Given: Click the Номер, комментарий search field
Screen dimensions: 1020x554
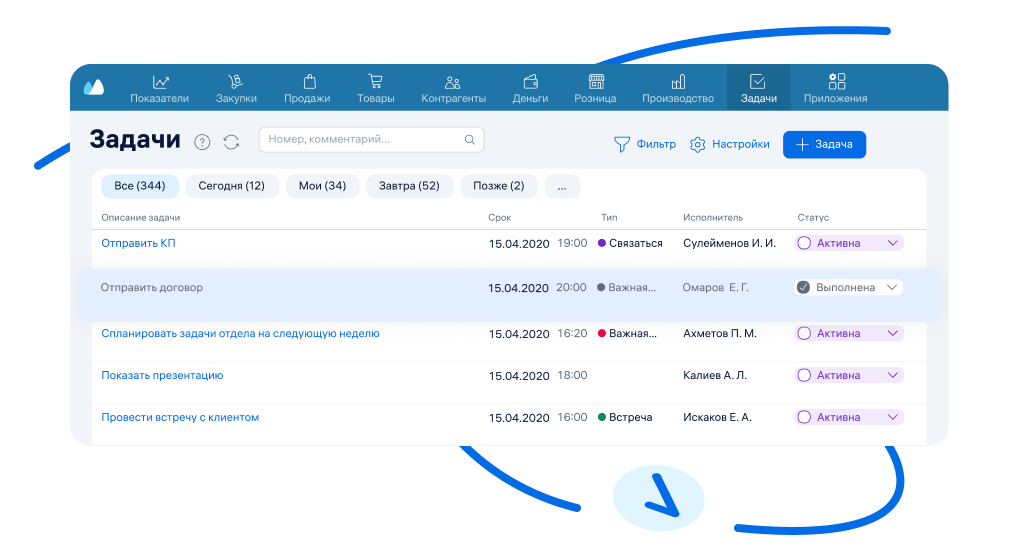Looking at the screenshot, I should [360, 140].
